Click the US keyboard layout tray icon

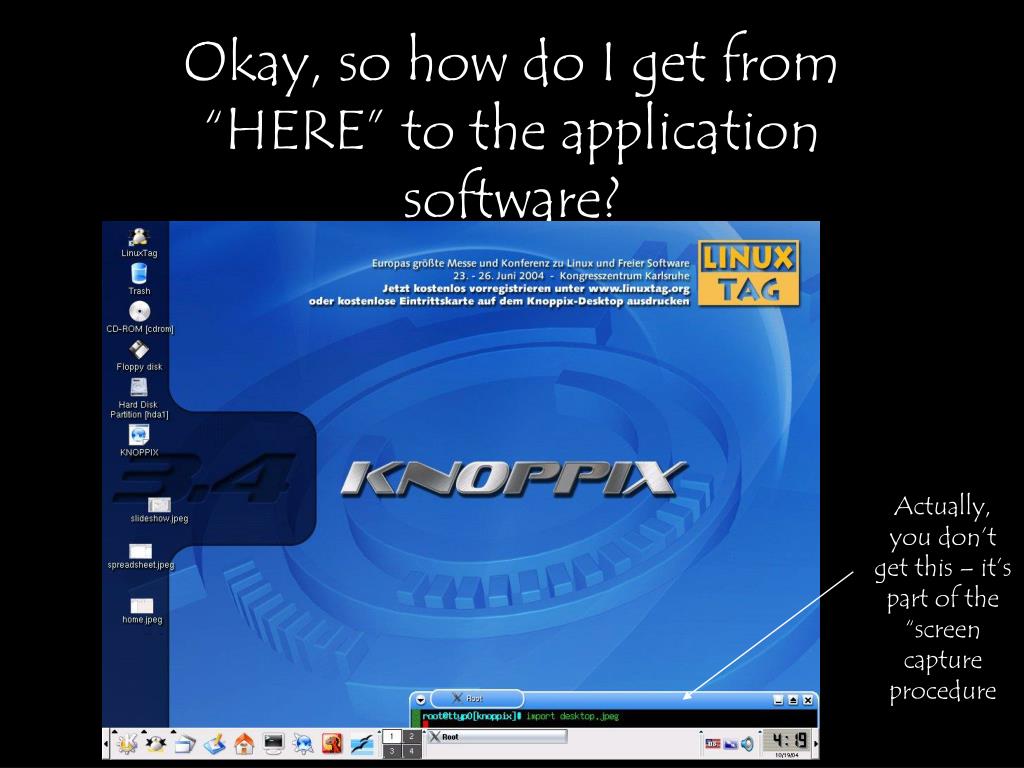712,744
